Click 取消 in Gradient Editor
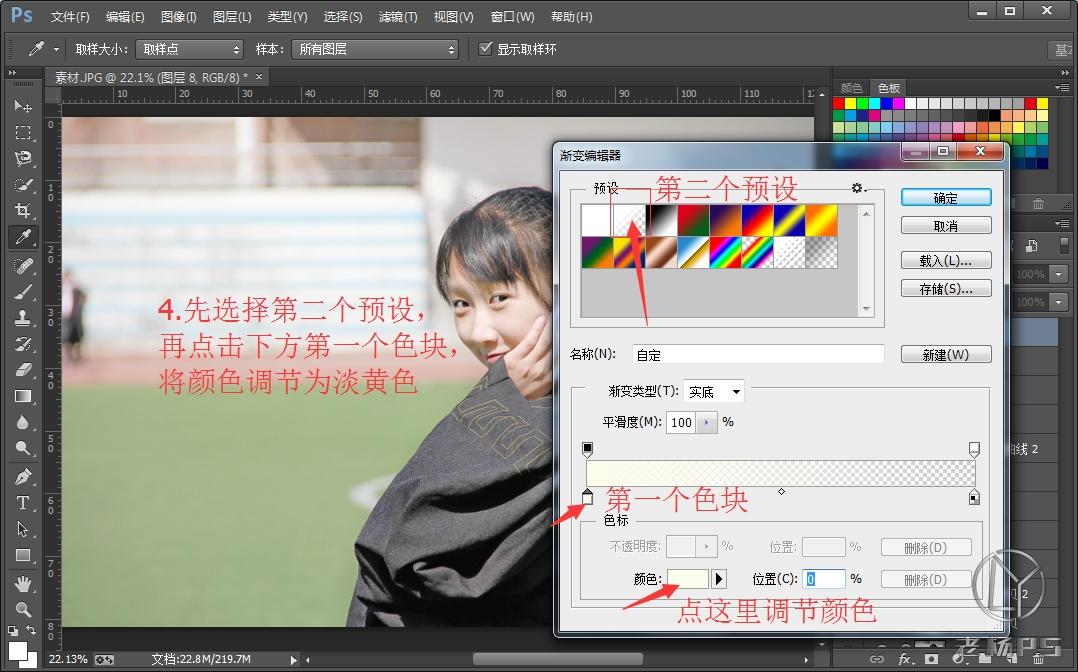The width and height of the screenshot is (1078, 672). click(946, 226)
